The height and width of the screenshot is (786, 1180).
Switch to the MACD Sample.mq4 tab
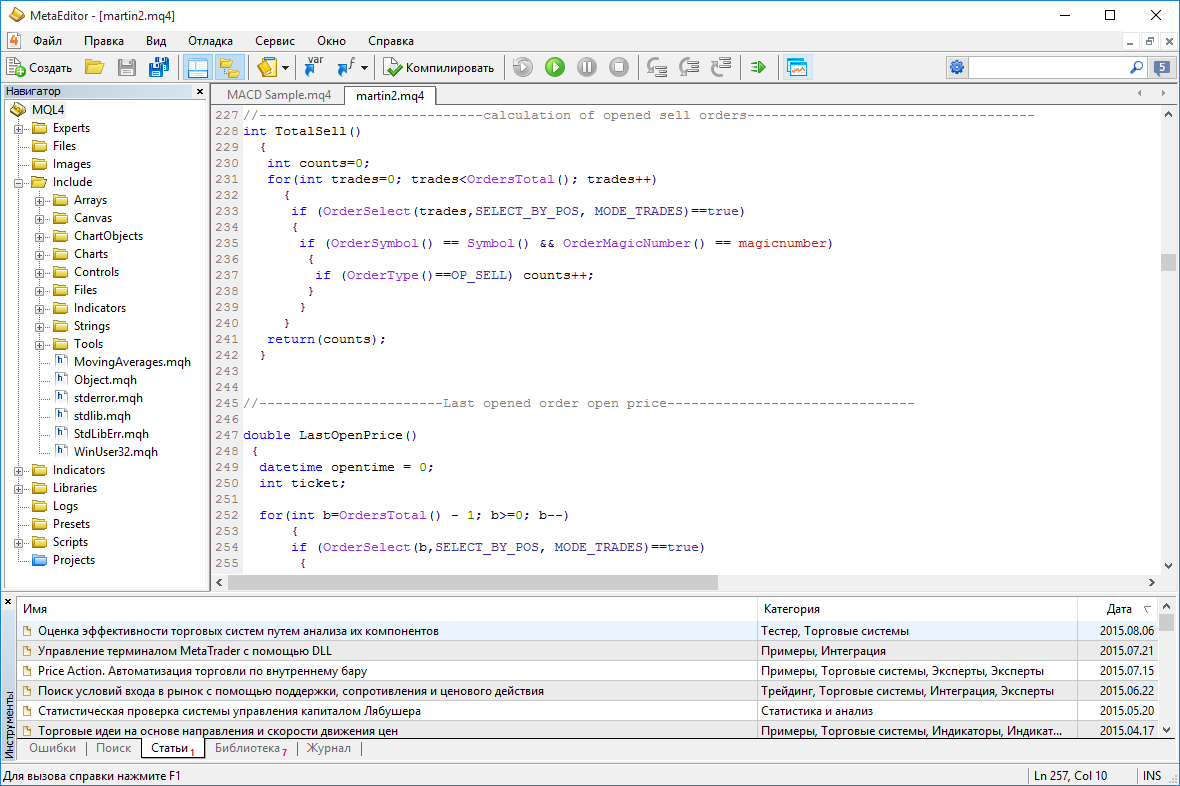coord(279,95)
